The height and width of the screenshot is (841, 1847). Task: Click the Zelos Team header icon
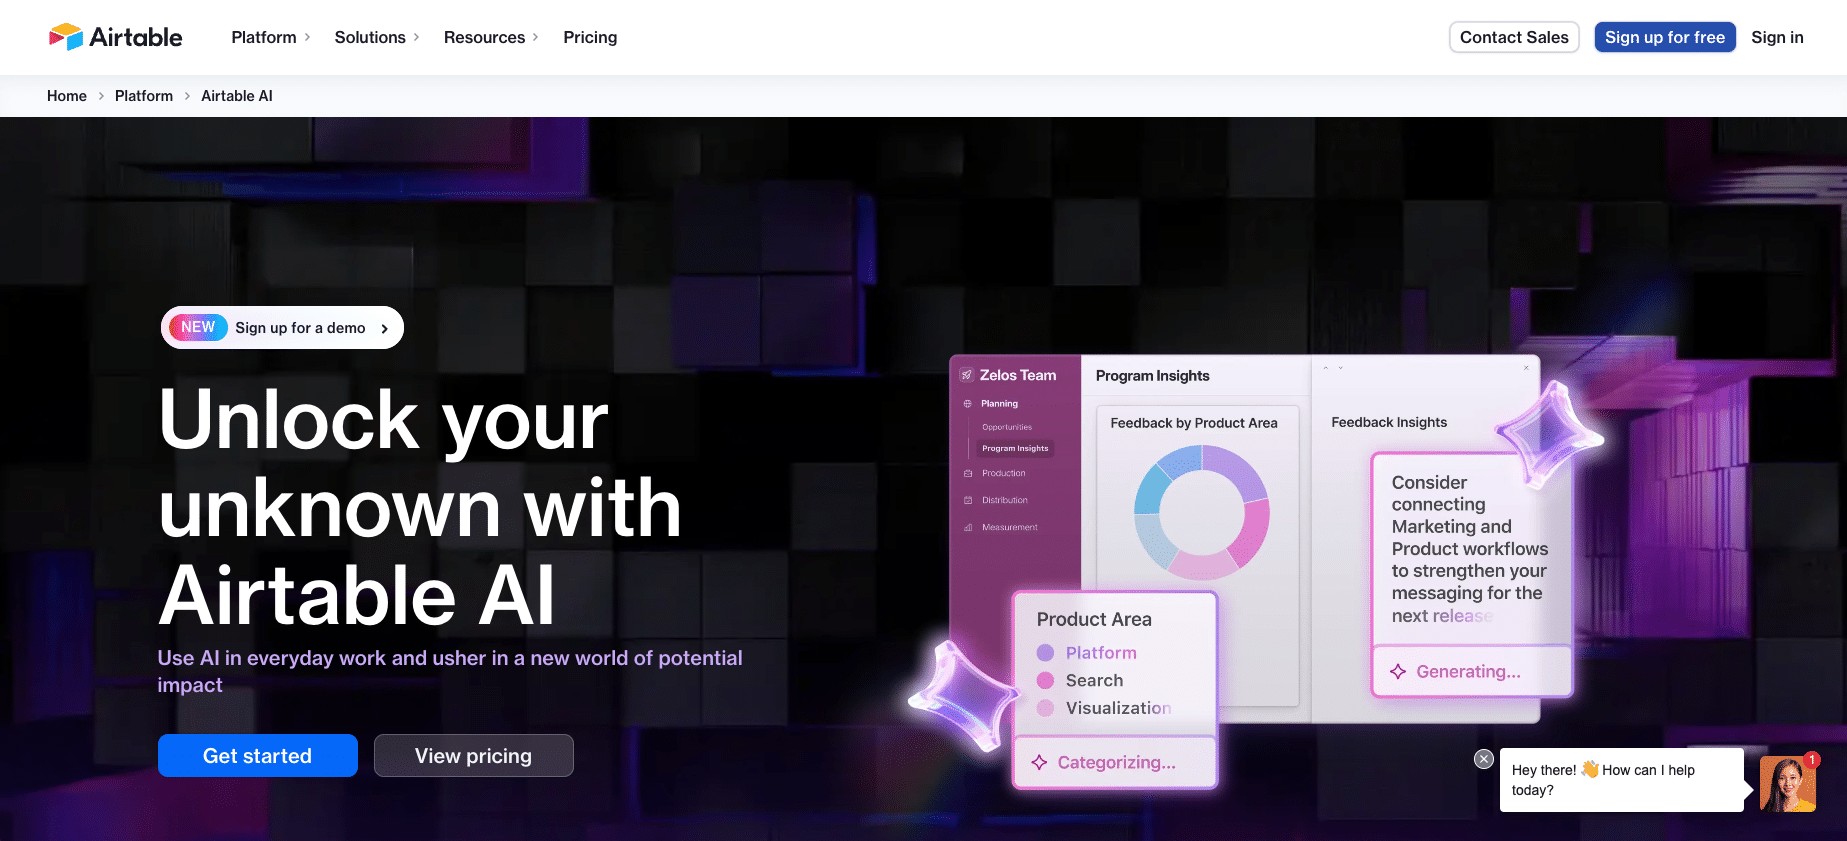[967, 375]
